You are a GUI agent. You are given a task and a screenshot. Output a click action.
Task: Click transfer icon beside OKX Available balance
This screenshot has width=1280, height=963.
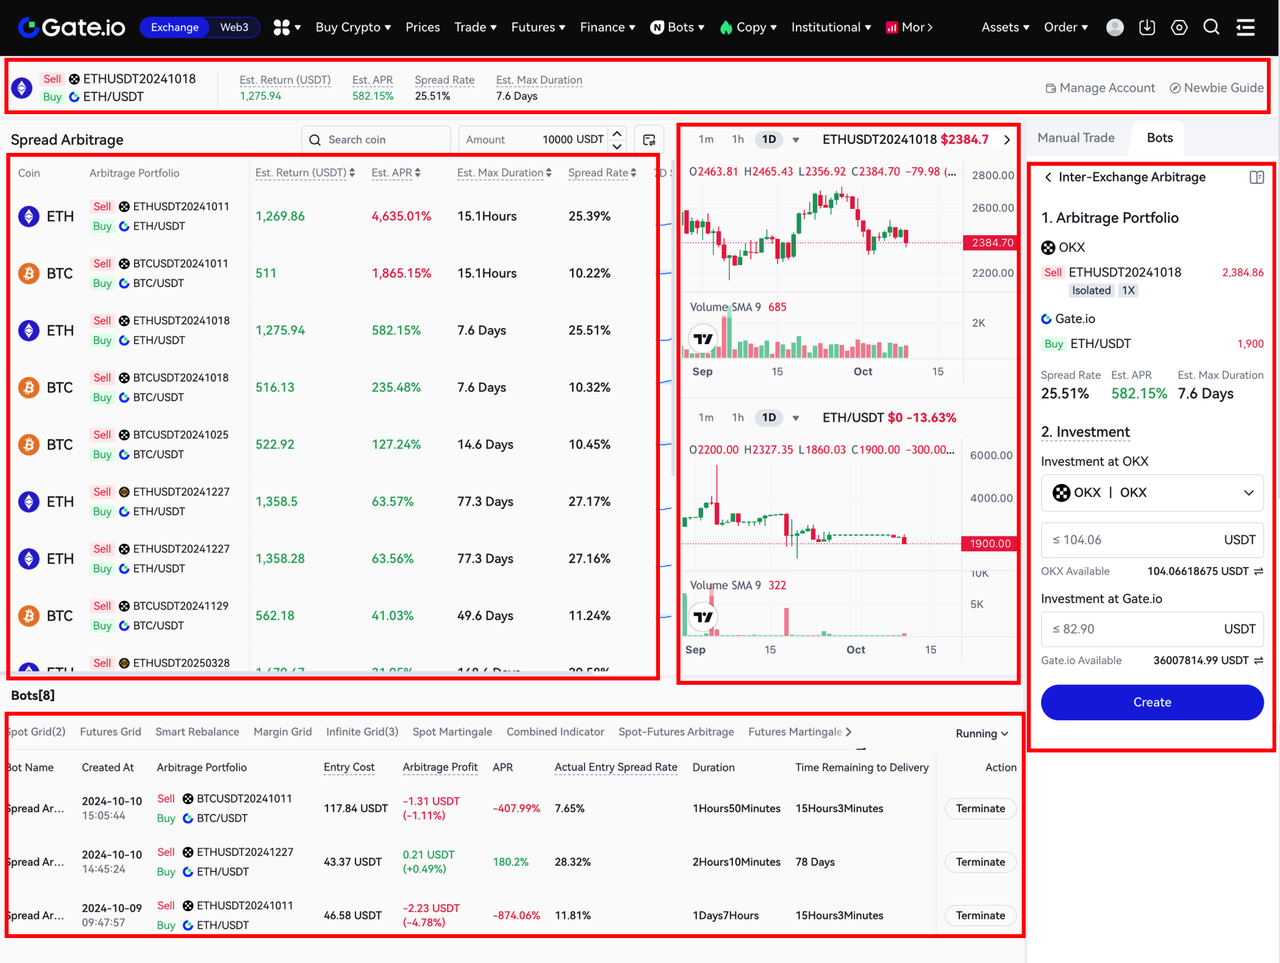1258,571
